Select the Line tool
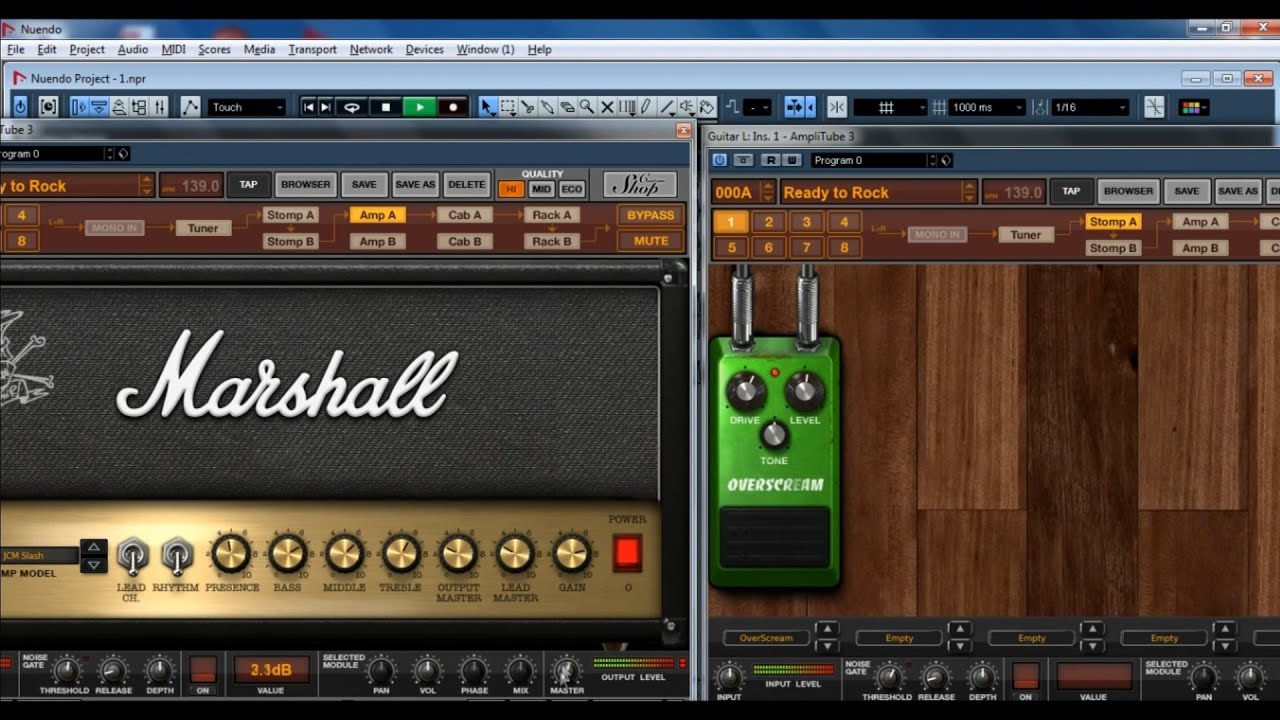The image size is (1280, 720). pos(666,107)
